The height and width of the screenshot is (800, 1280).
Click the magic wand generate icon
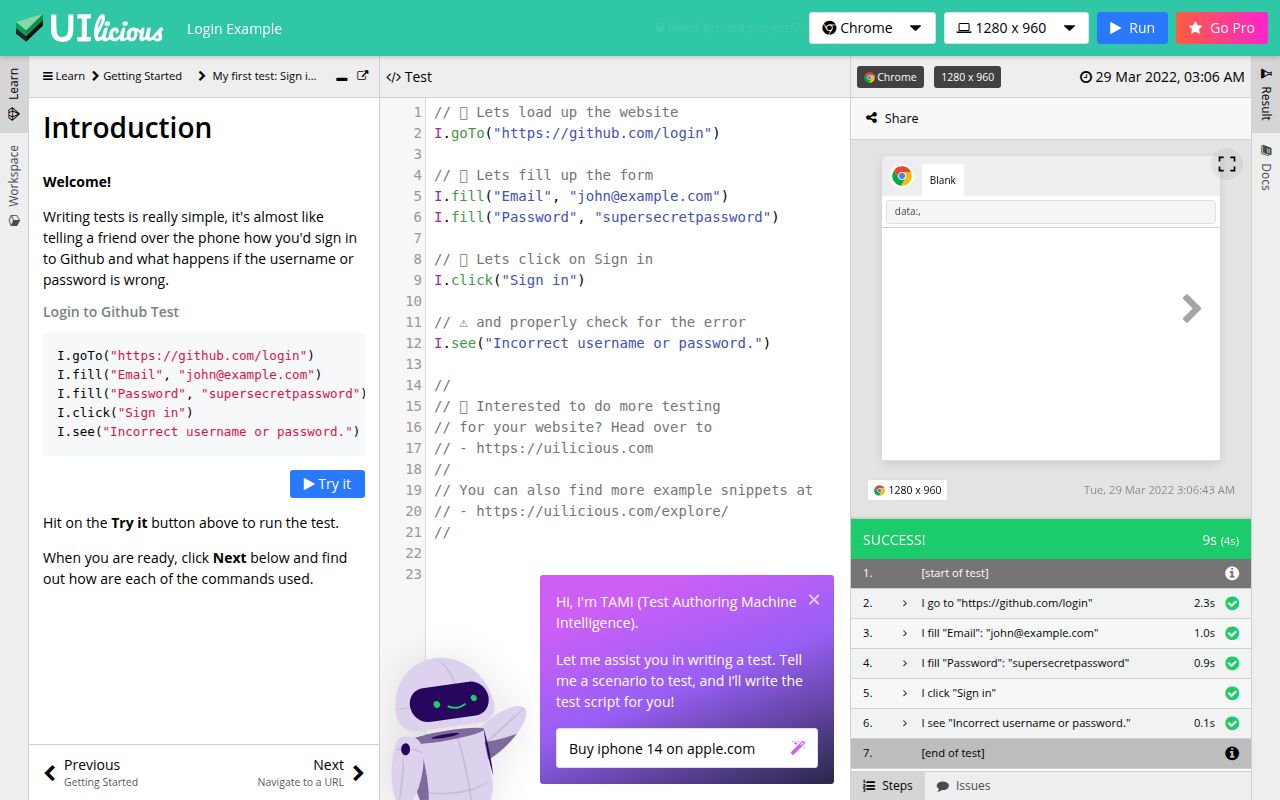tap(798, 748)
